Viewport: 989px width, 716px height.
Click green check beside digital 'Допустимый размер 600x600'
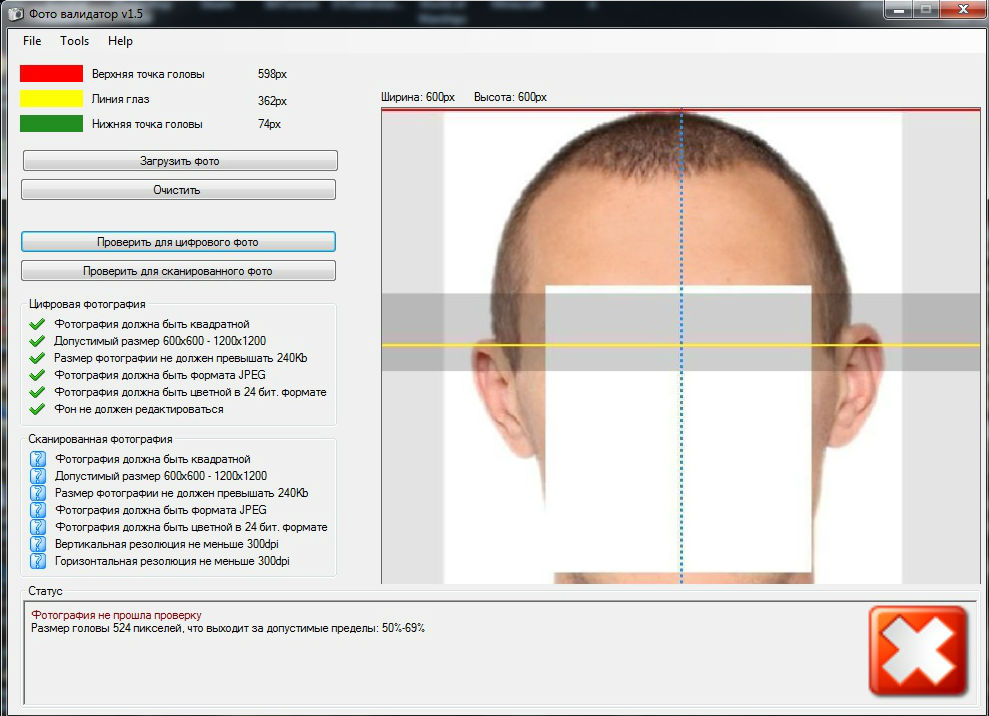37,341
